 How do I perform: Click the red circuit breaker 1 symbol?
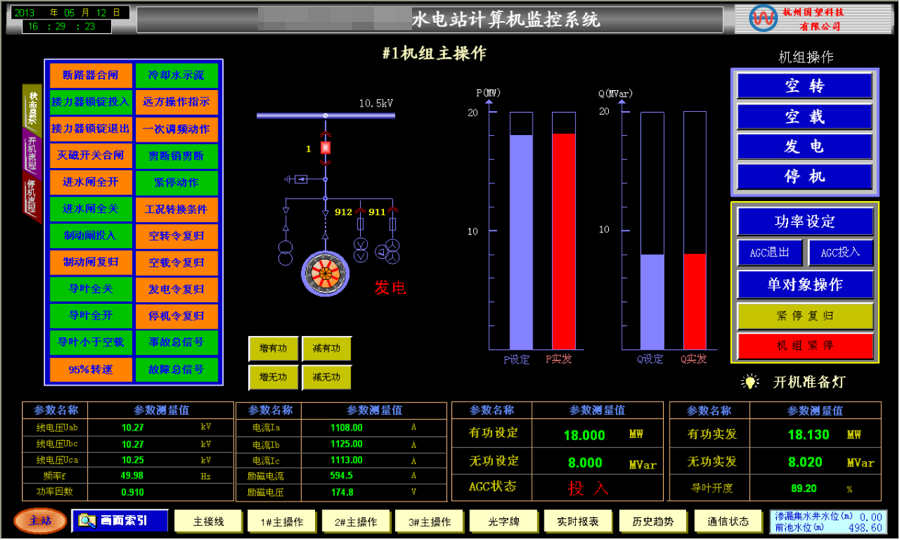coord(324,149)
